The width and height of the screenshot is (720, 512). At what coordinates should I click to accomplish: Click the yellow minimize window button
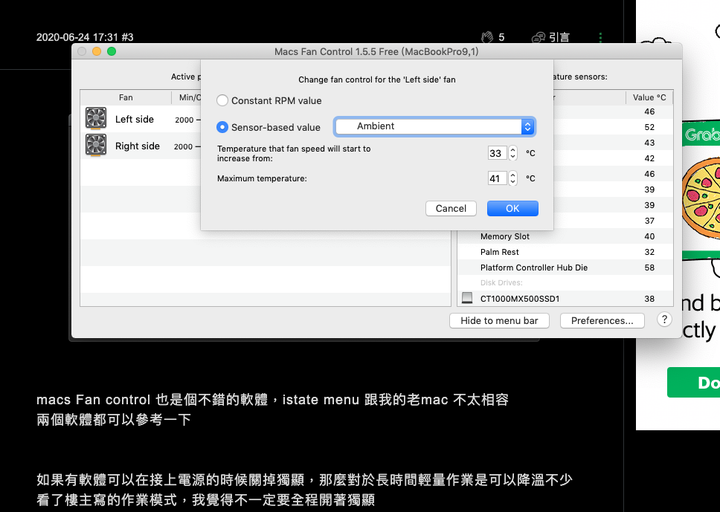click(x=96, y=51)
